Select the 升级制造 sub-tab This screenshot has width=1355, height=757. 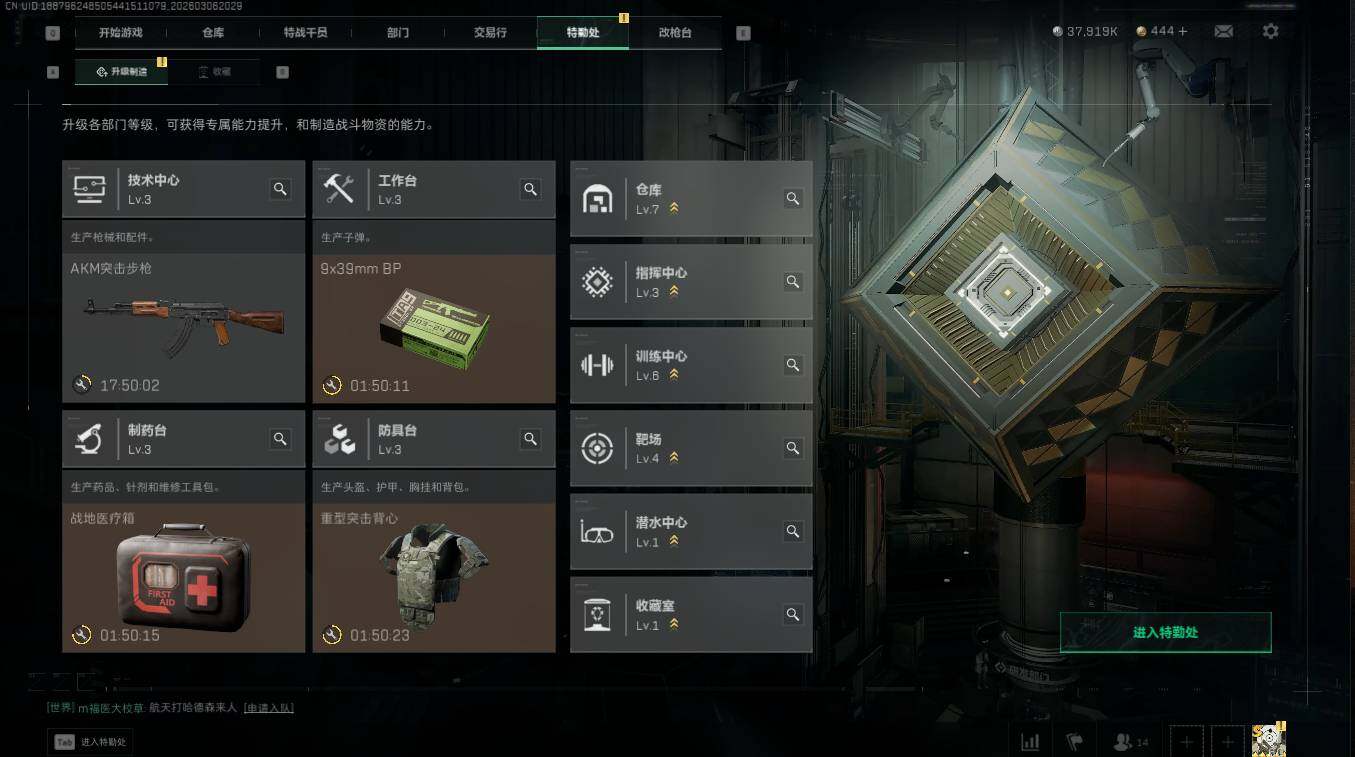tap(129, 72)
